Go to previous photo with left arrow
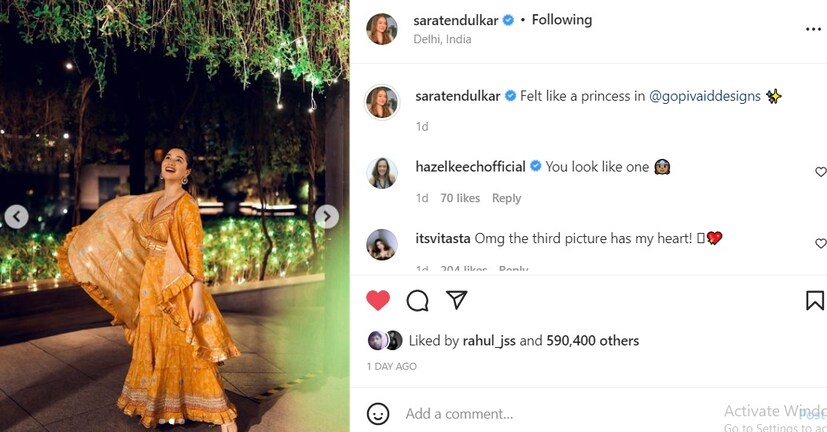 tap(16, 216)
